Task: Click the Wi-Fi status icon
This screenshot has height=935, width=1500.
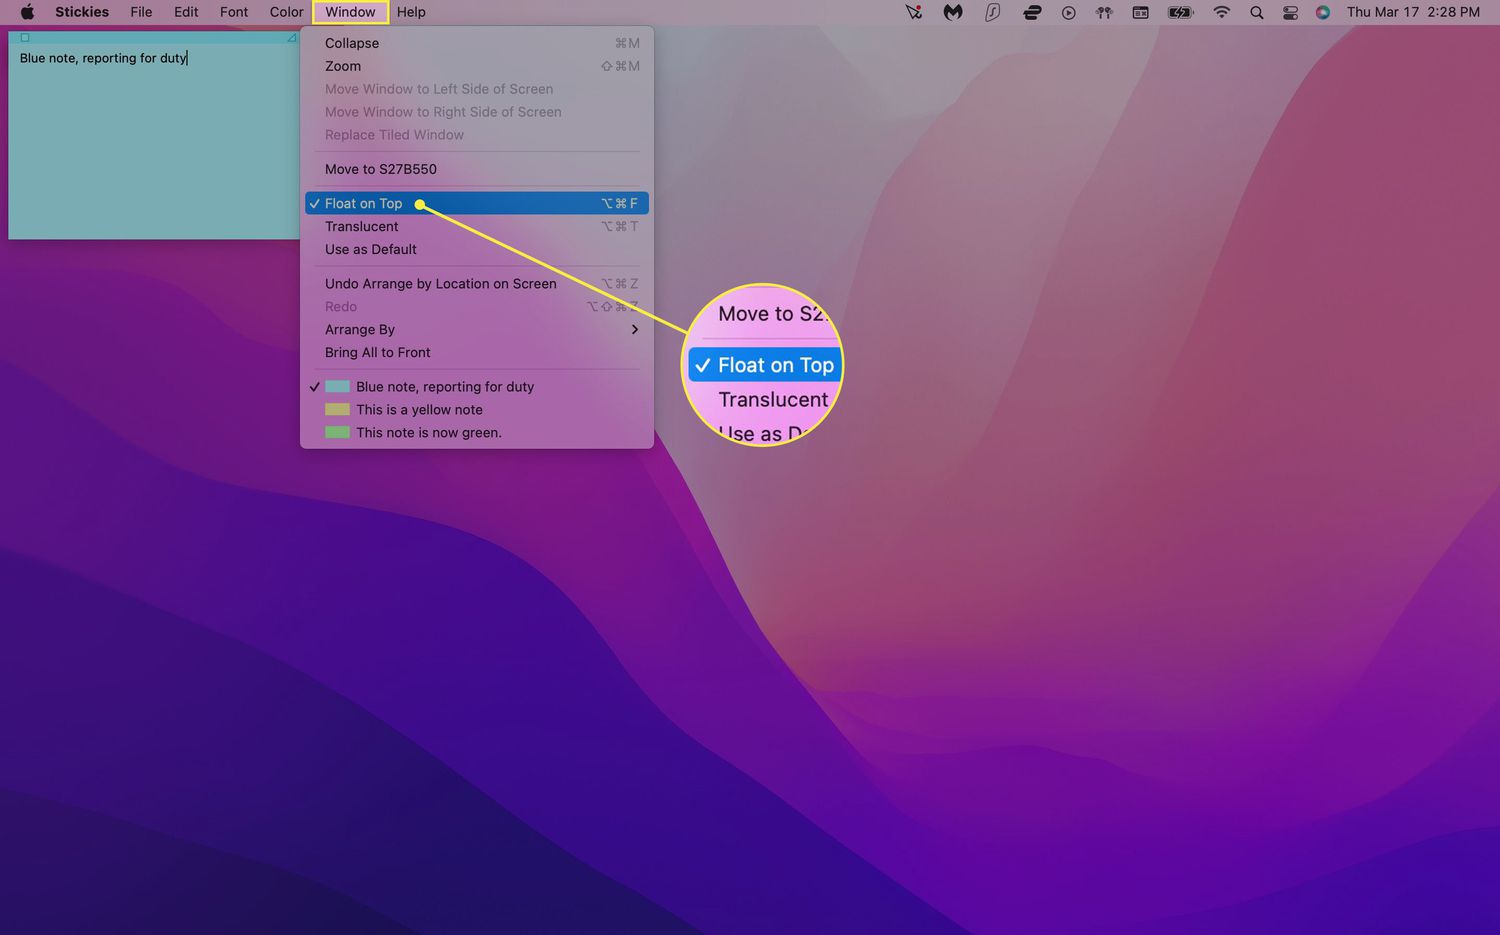Action: pyautogui.click(x=1221, y=12)
